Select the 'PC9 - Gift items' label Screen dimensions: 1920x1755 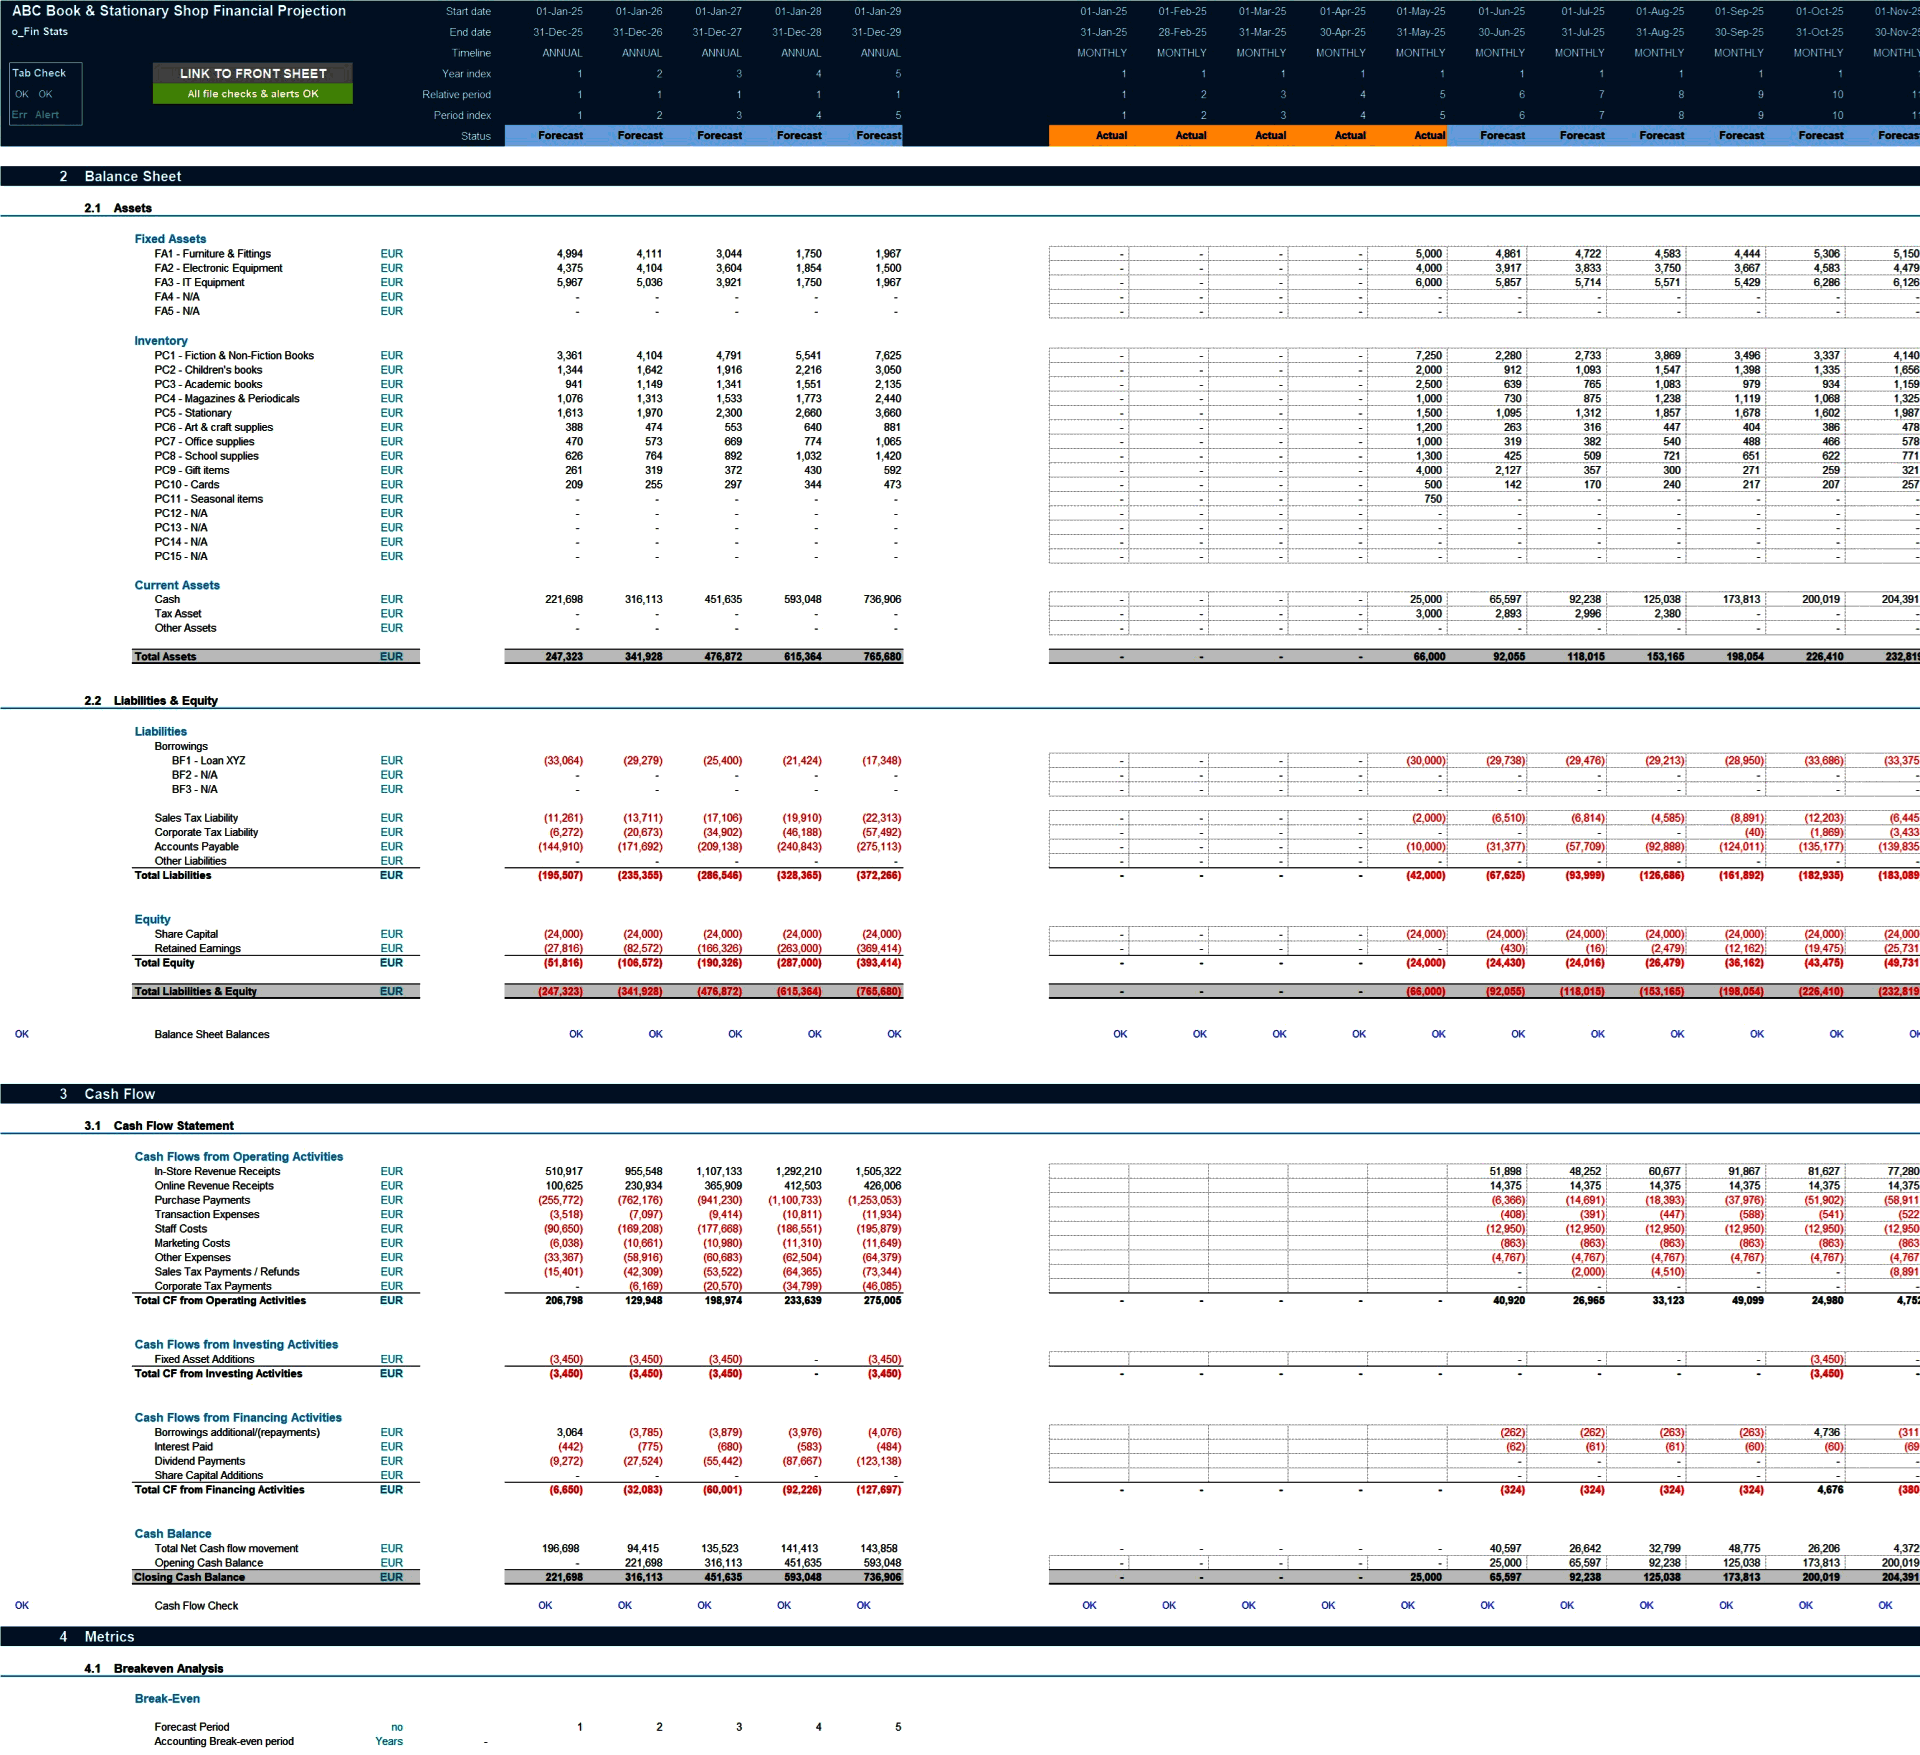pyautogui.click(x=192, y=470)
